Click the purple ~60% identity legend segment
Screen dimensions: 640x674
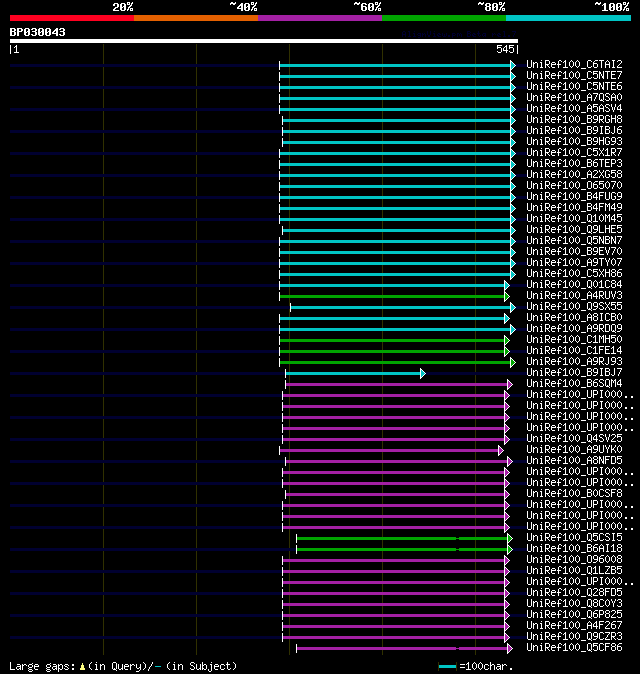click(x=320, y=18)
